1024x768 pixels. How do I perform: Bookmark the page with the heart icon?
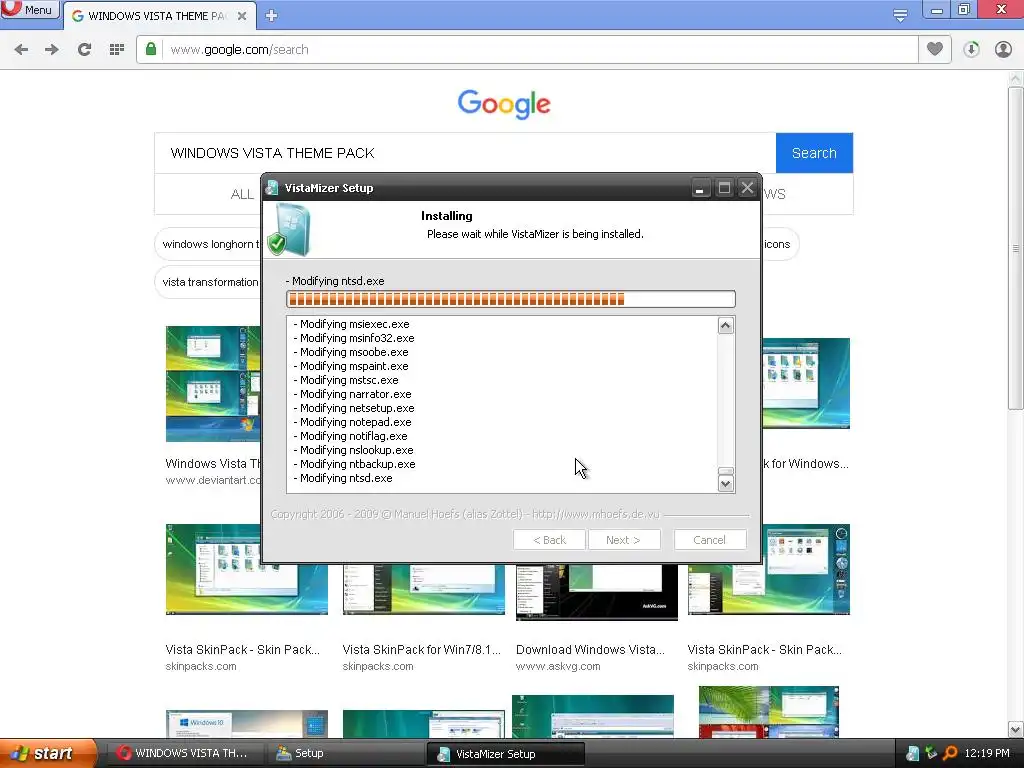click(935, 49)
